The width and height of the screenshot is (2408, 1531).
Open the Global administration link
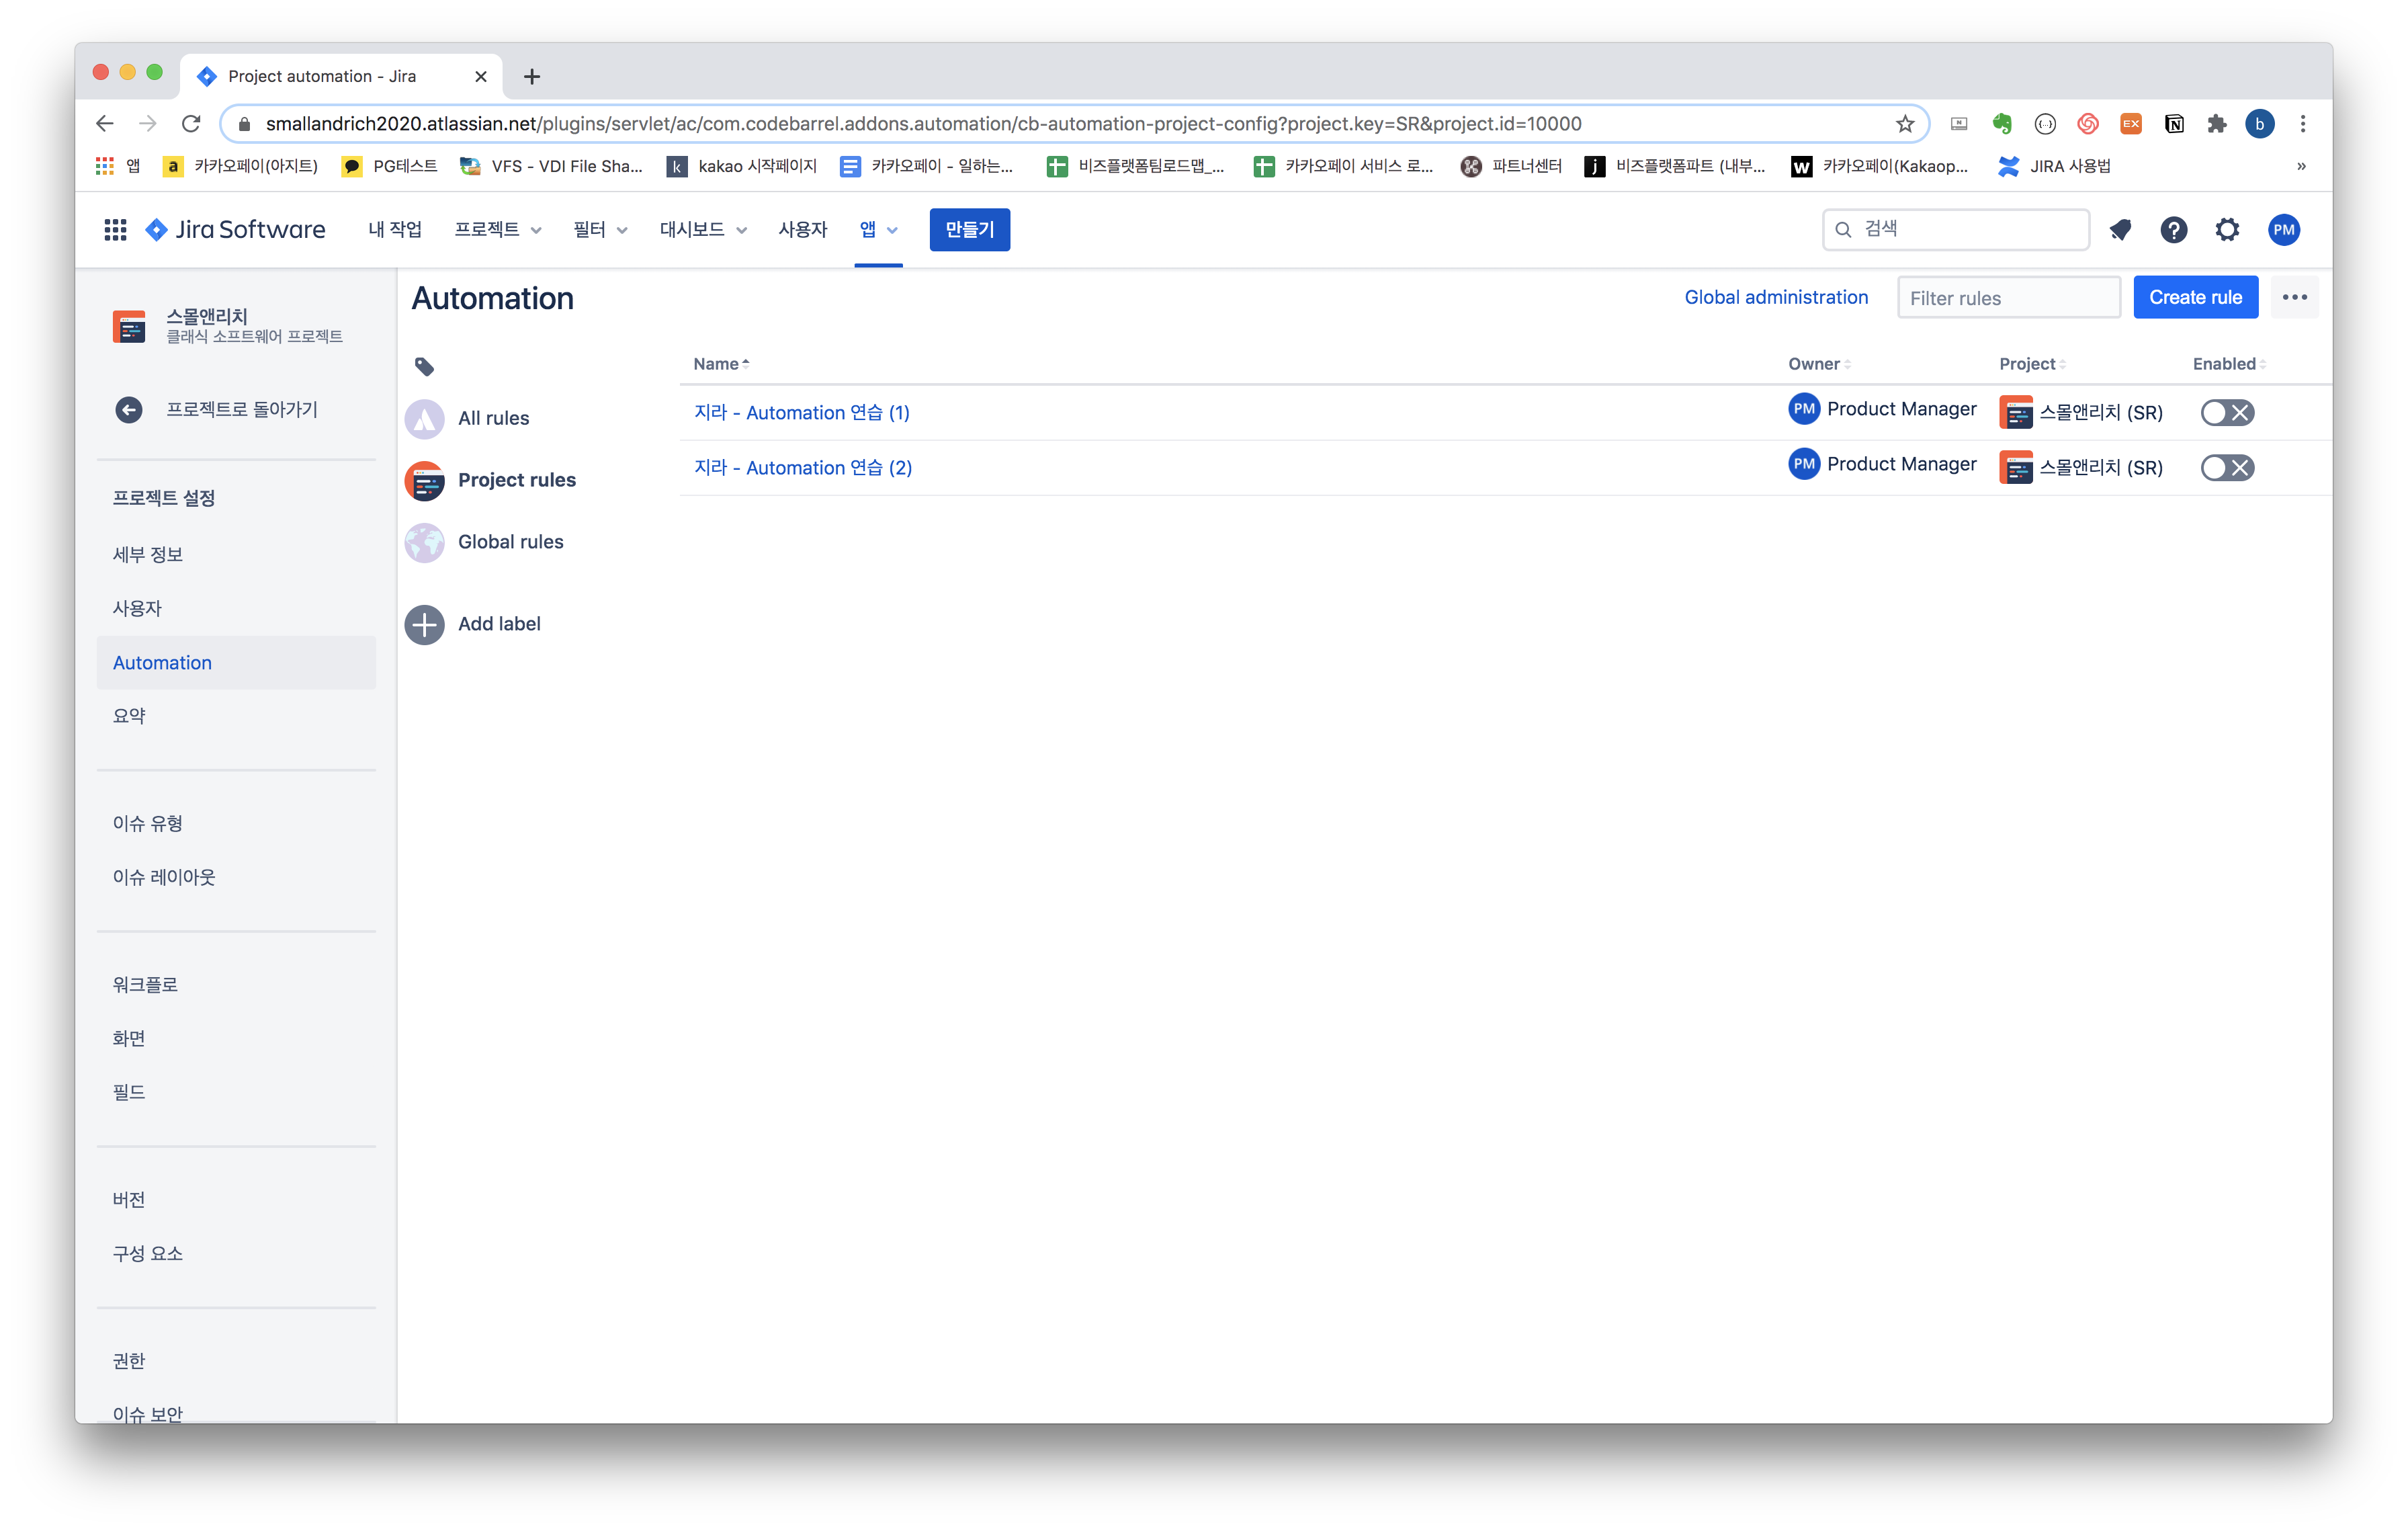[1776, 298]
